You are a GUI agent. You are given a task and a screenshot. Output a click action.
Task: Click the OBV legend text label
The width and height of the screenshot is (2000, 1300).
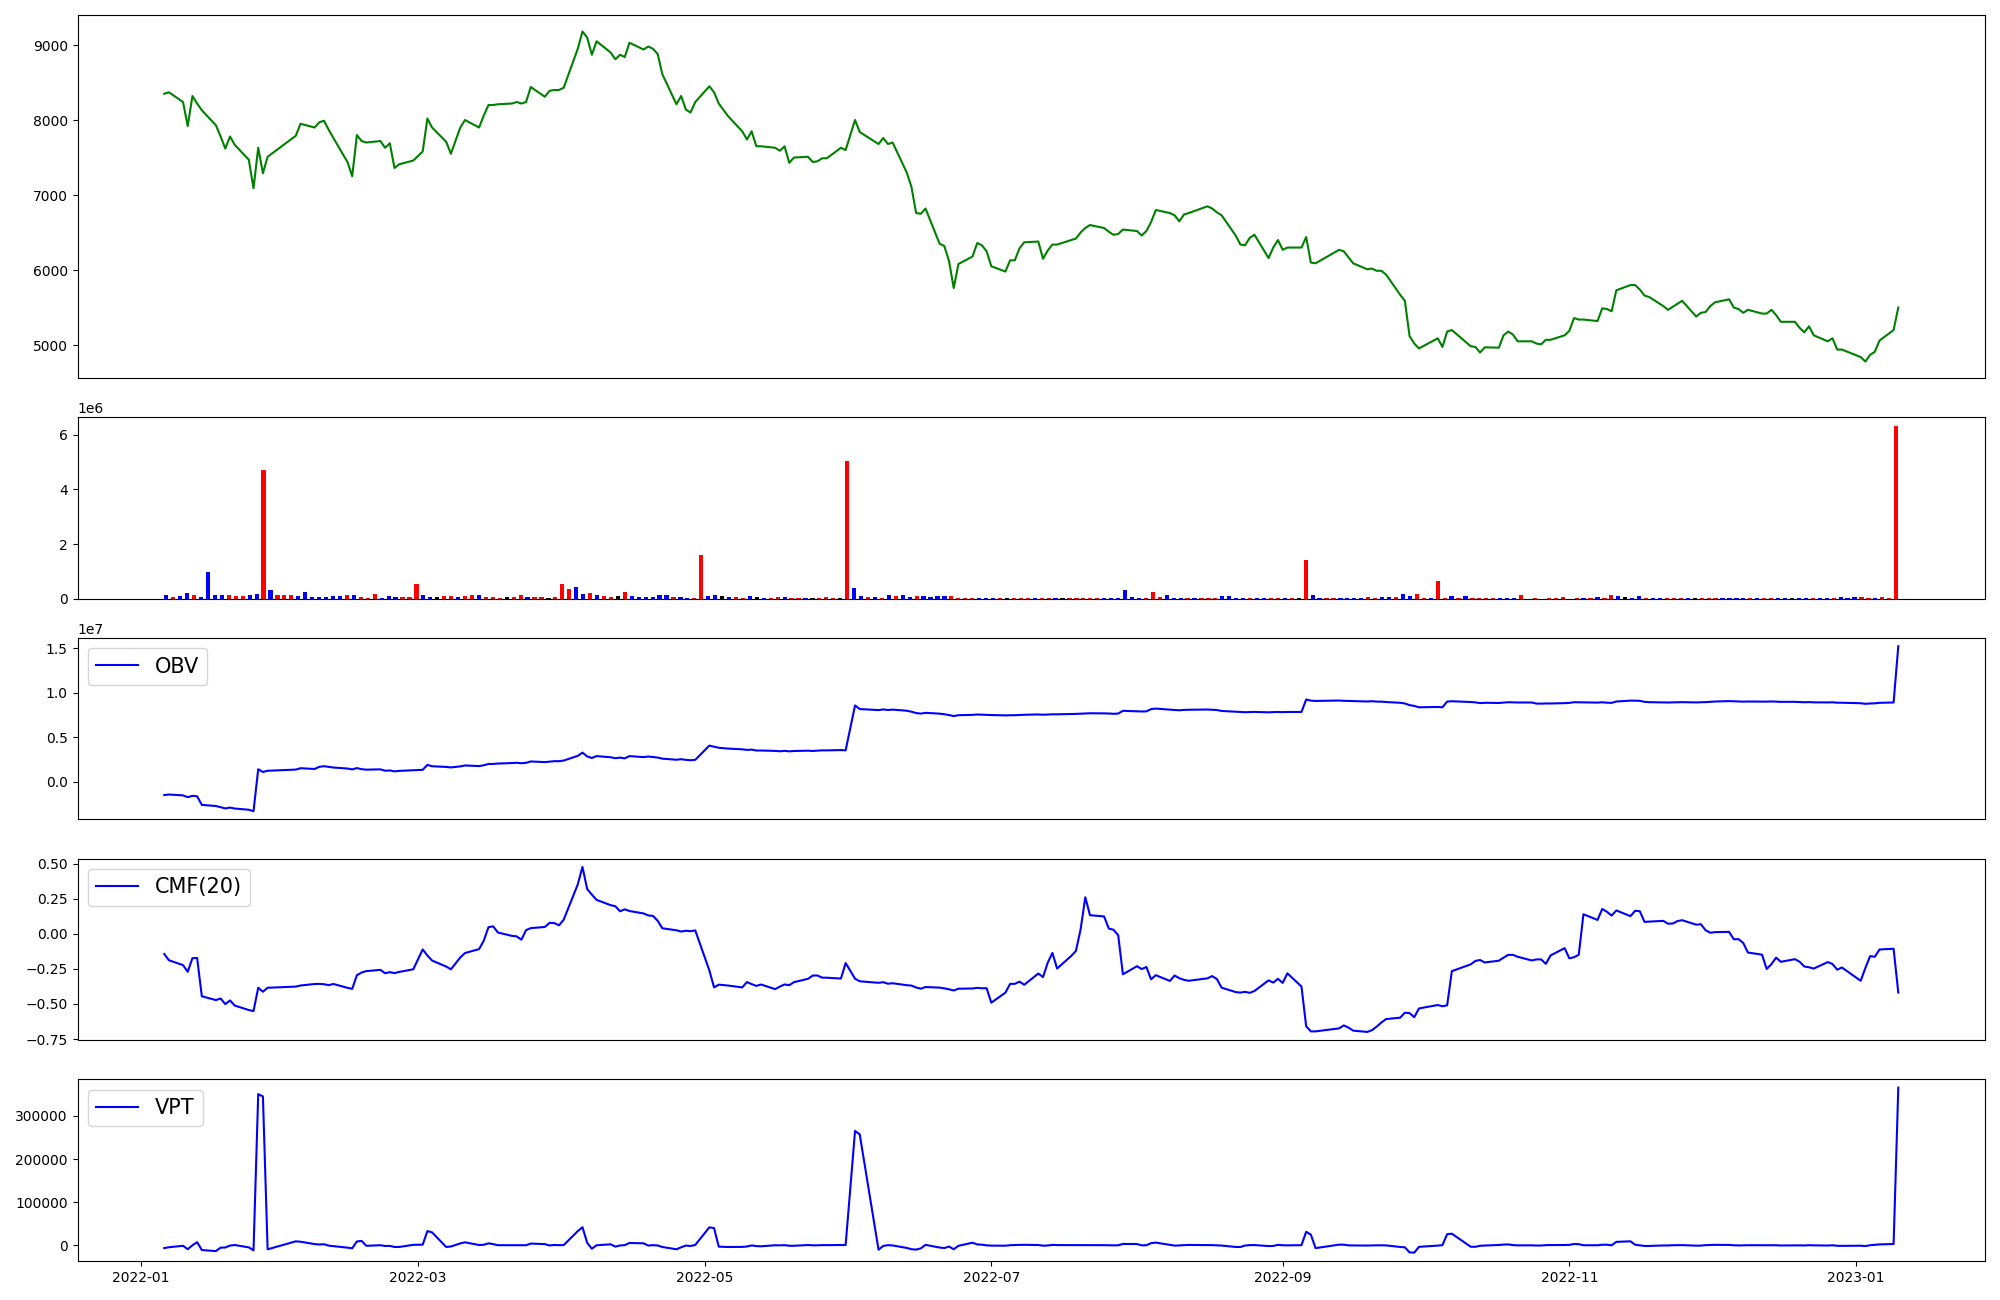(x=176, y=666)
